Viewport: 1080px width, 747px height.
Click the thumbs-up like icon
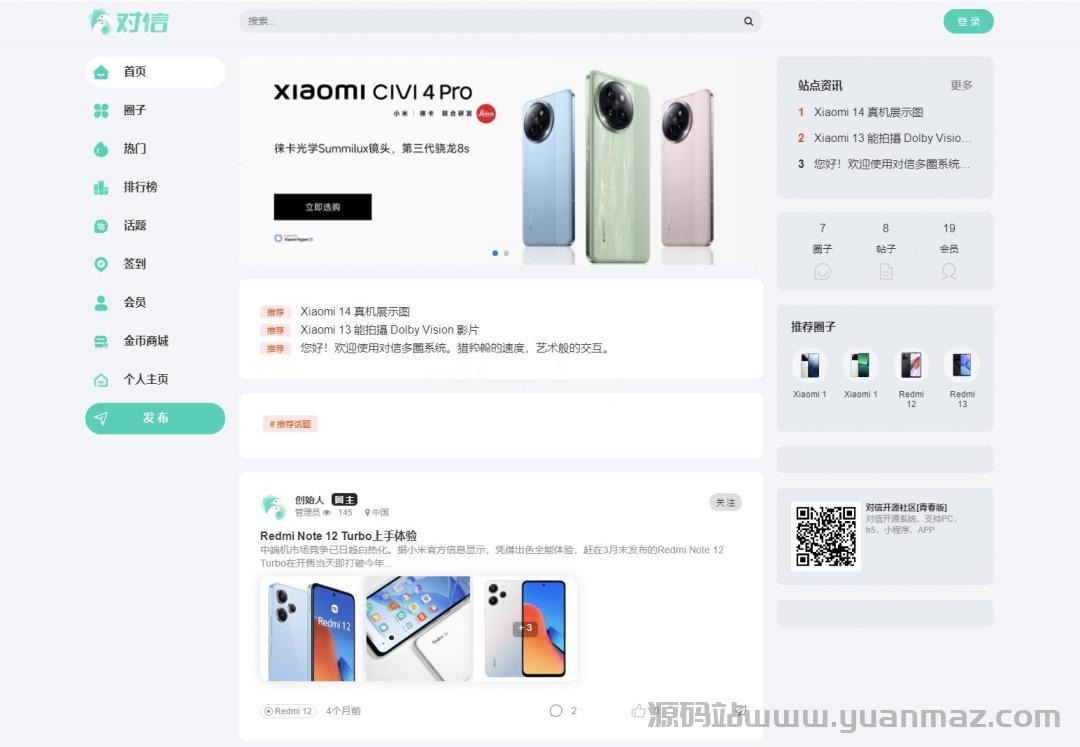(x=638, y=711)
